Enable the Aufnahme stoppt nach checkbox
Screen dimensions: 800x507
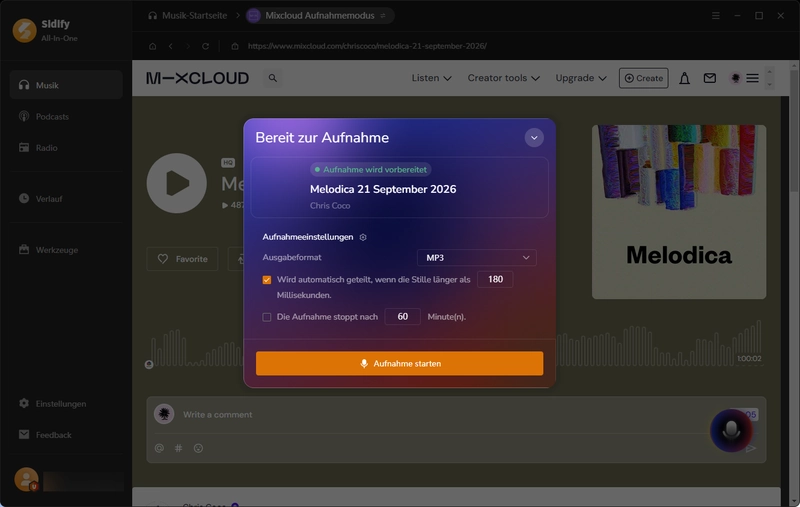[267, 317]
